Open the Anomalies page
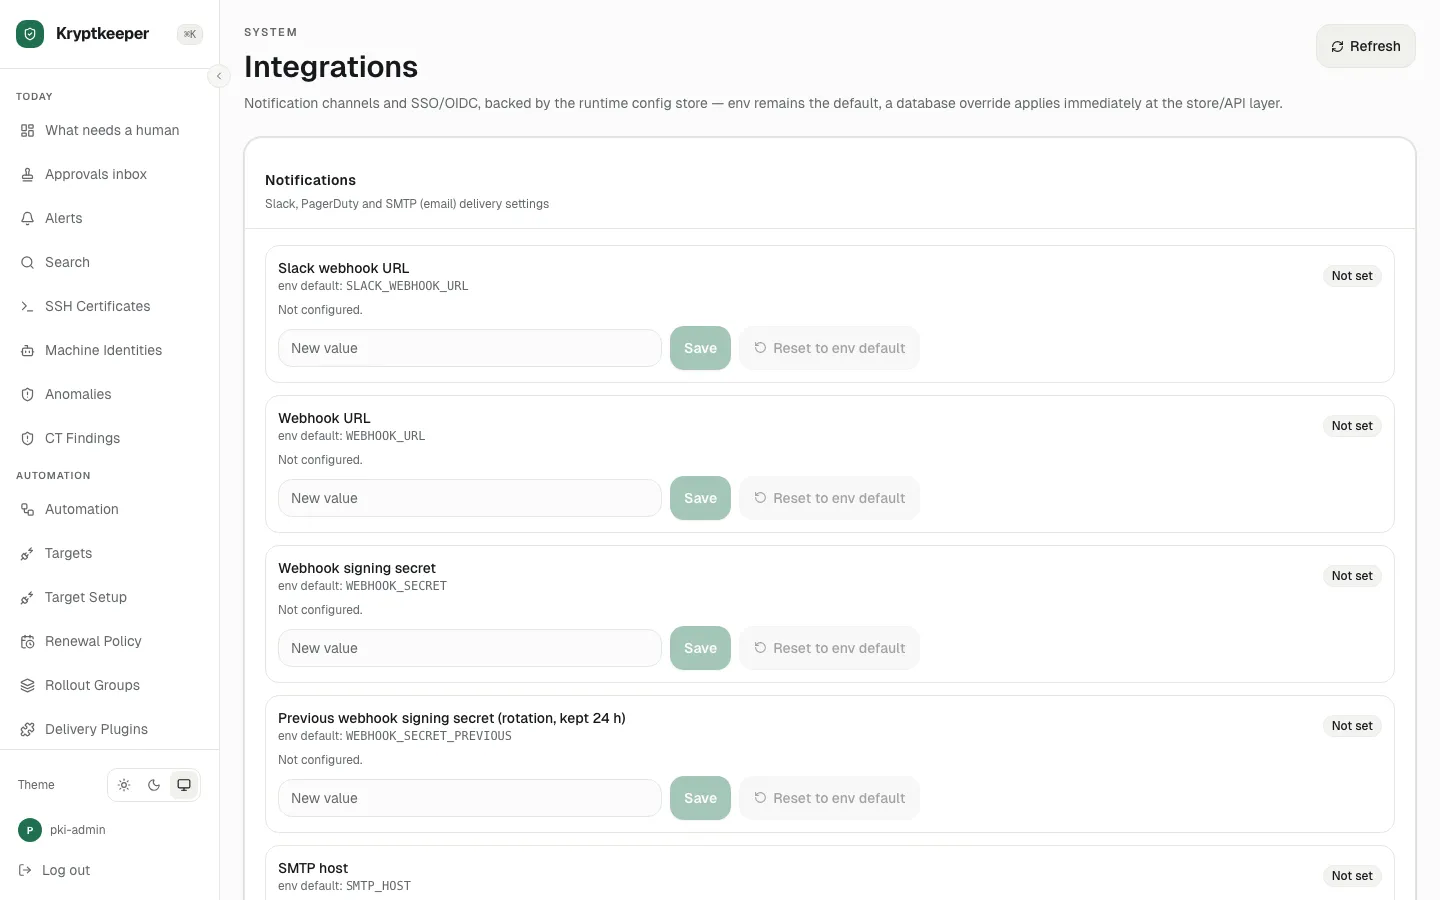The image size is (1440, 900). coord(109,395)
